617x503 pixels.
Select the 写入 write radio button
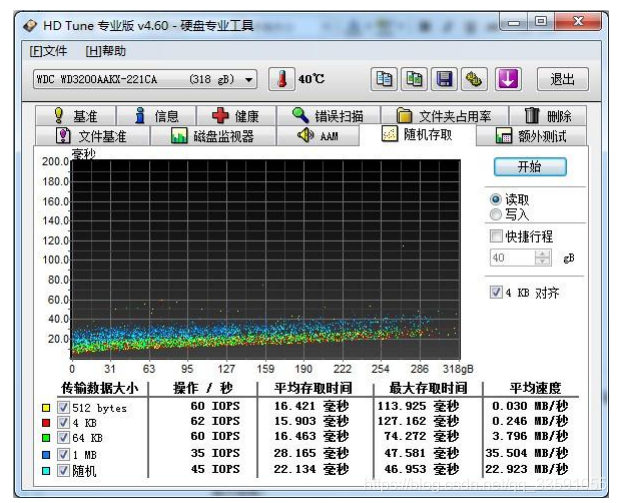click(496, 215)
